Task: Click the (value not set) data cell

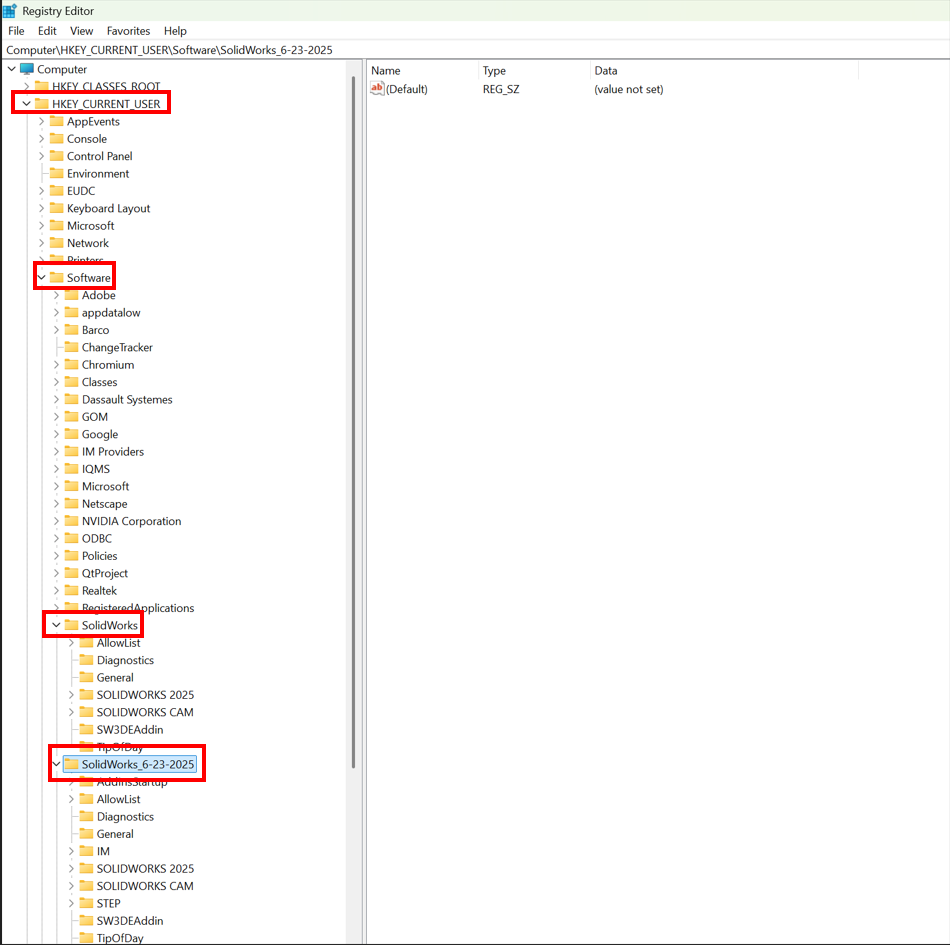Action: [x=628, y=89]
